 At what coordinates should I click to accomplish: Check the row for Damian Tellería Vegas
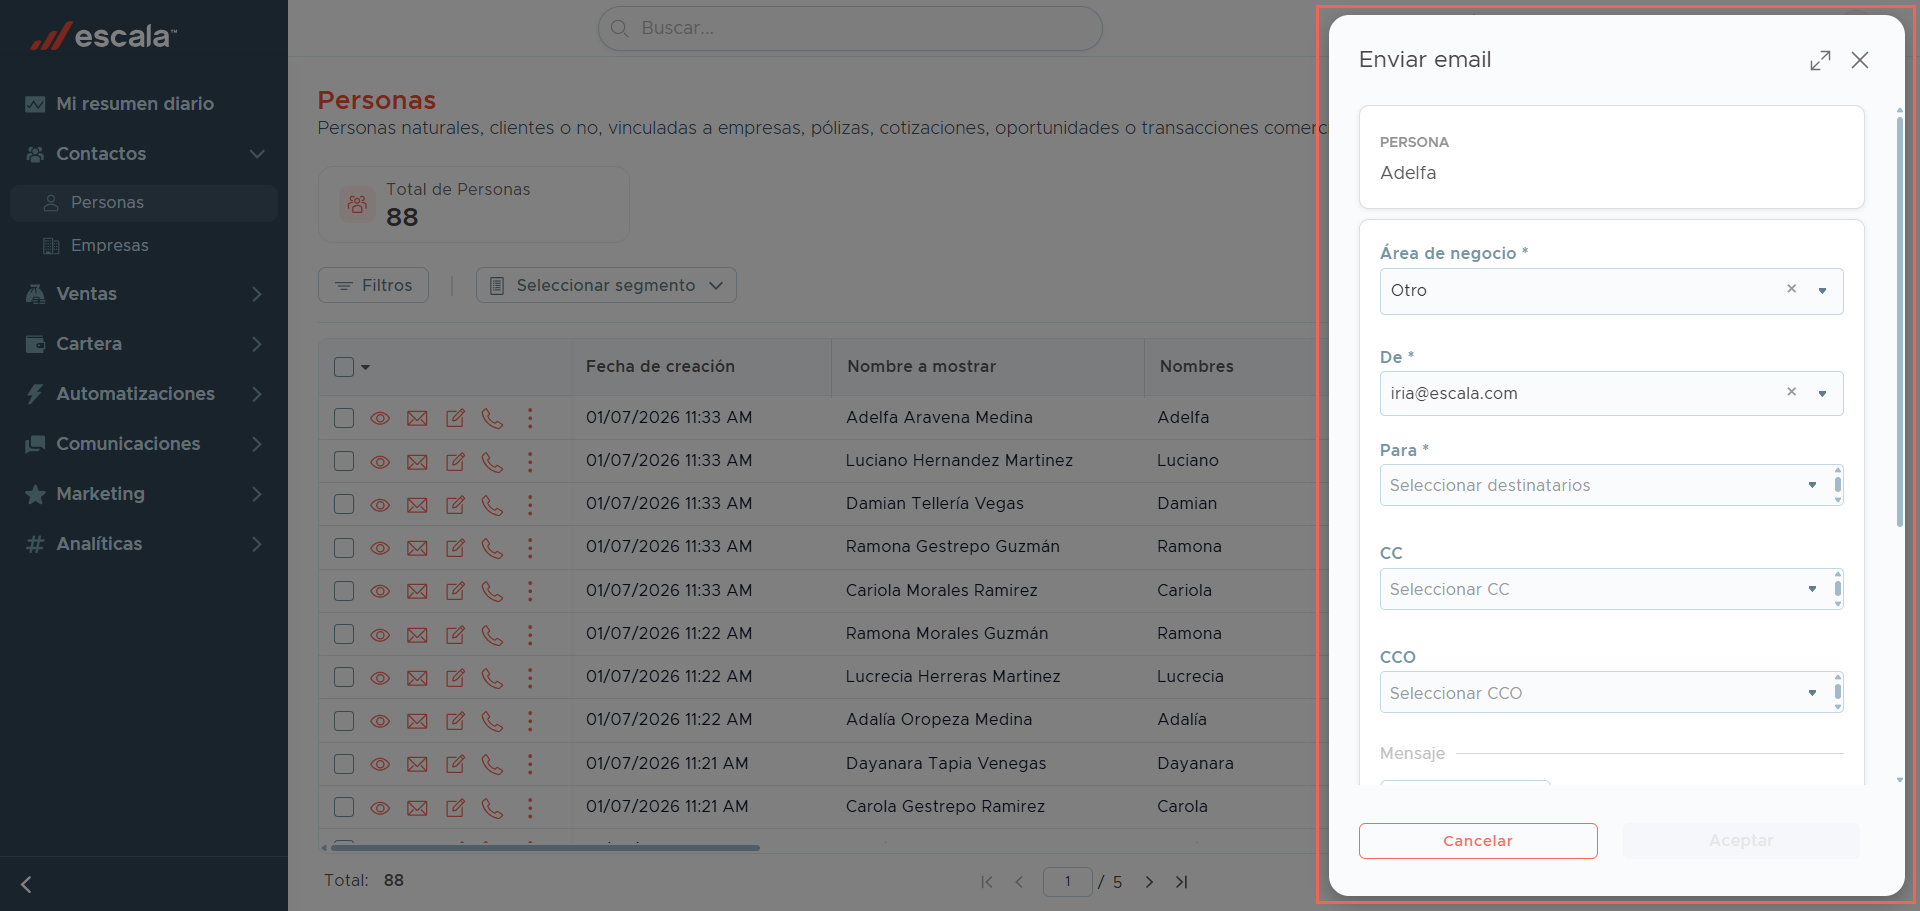pos(344,504)
